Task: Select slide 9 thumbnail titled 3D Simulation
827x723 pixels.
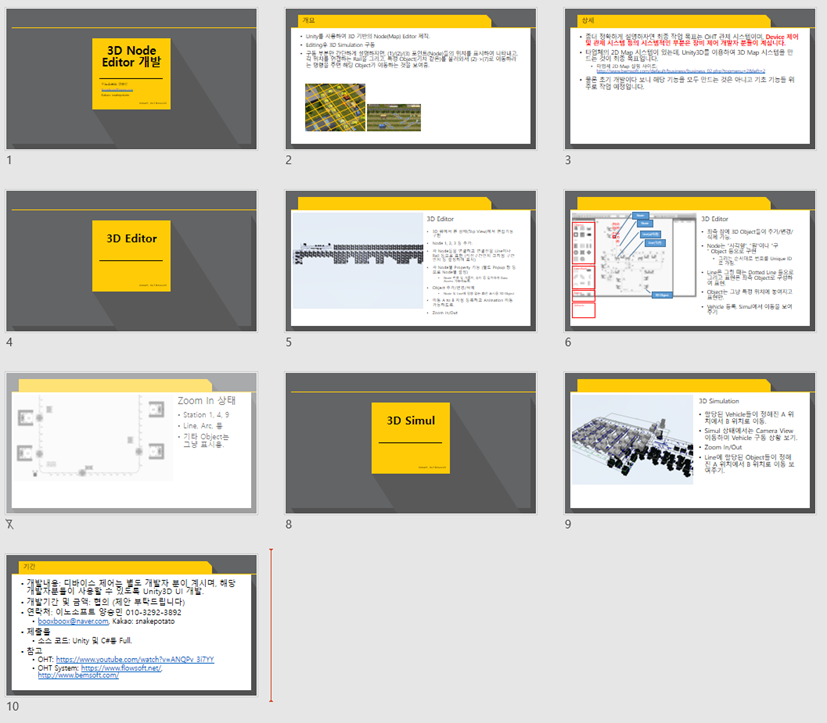Action: pos(690,443)
